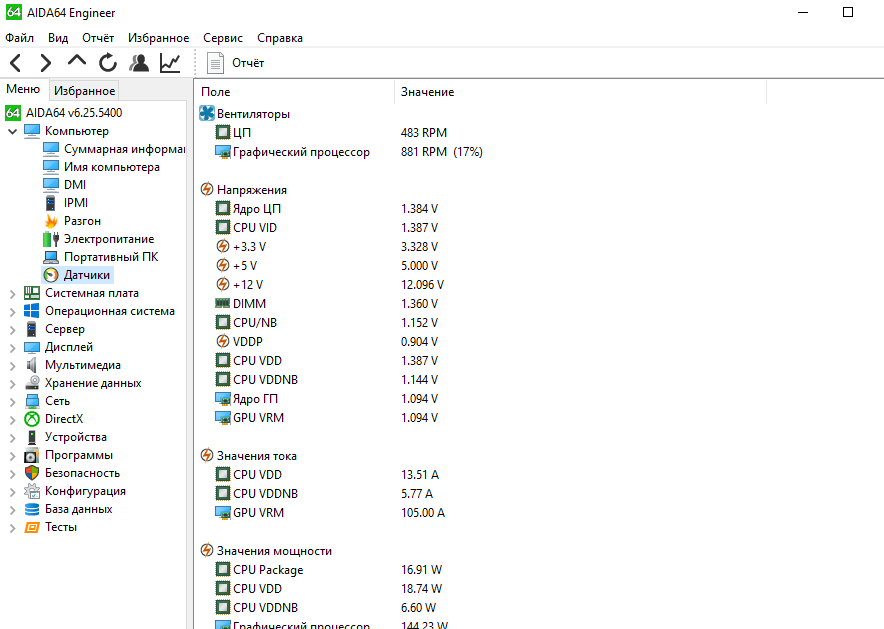This screenshot has width=884, height=629.
Task: Click the 881 RPM (17%) value
Action: coord(441,152)
